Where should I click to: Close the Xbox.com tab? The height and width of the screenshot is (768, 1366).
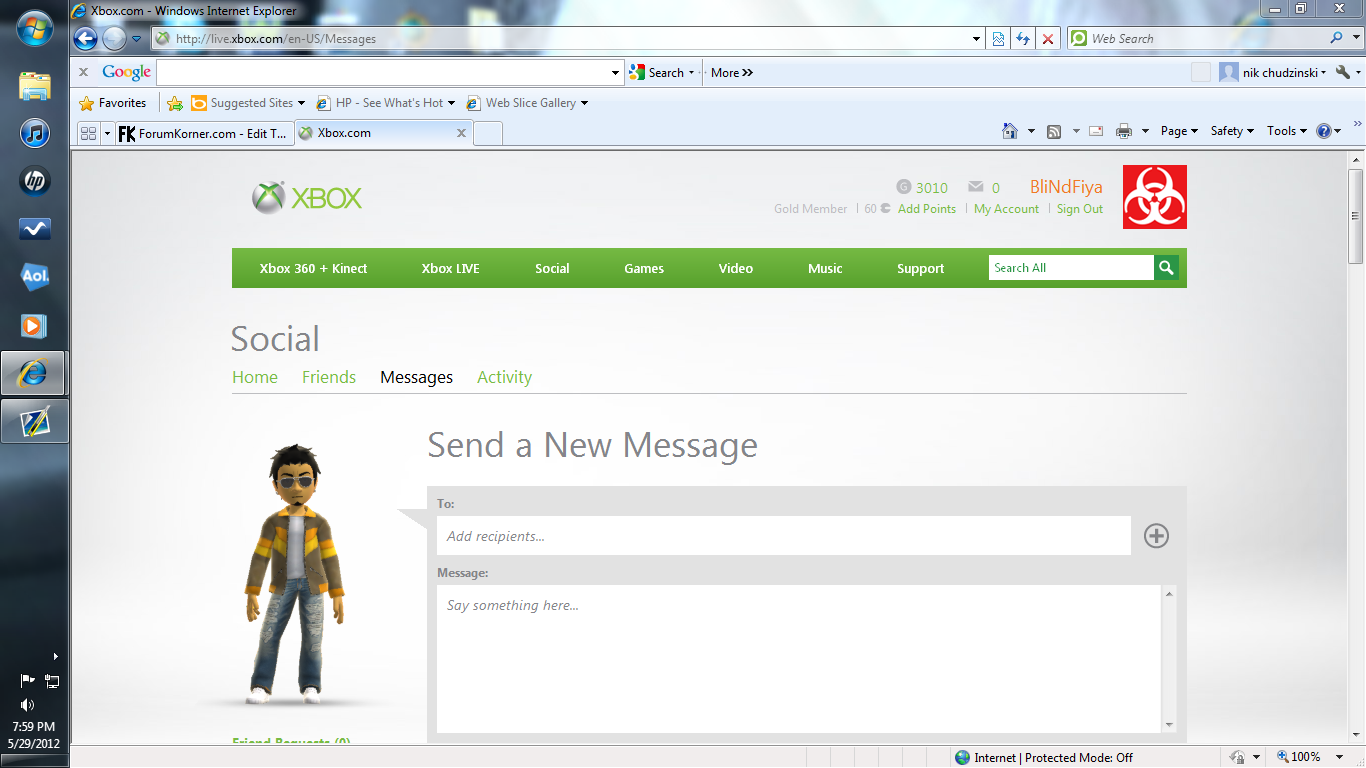(461, 133)
